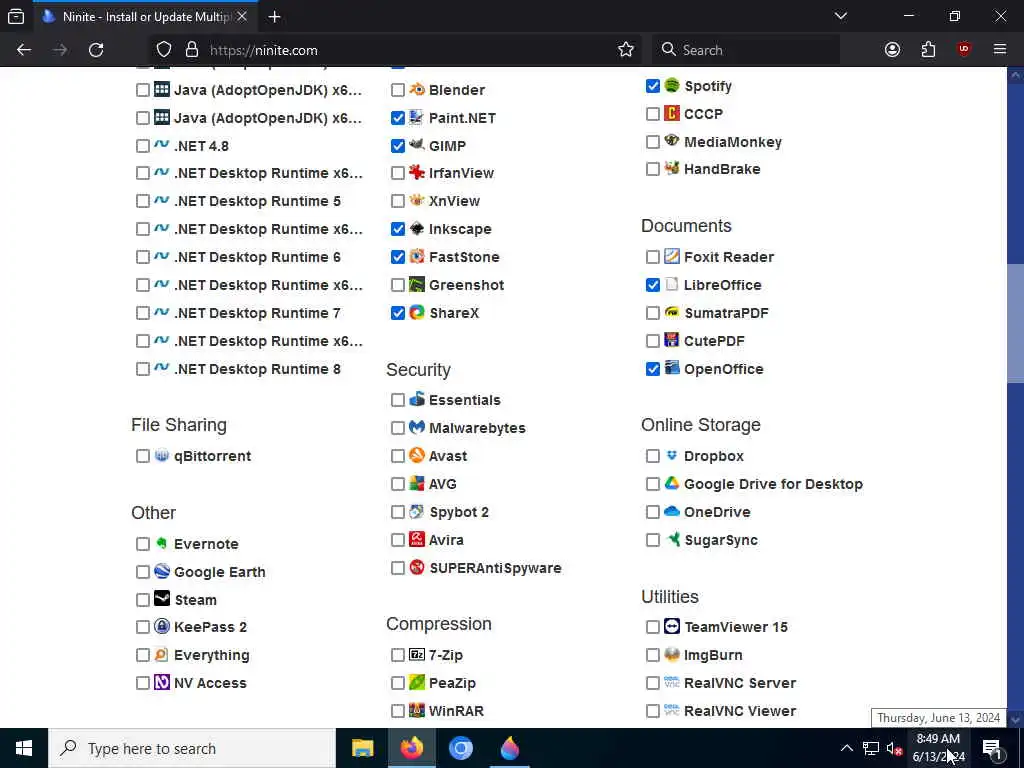Check the SumatraPDF checkbox

[652, 313]
